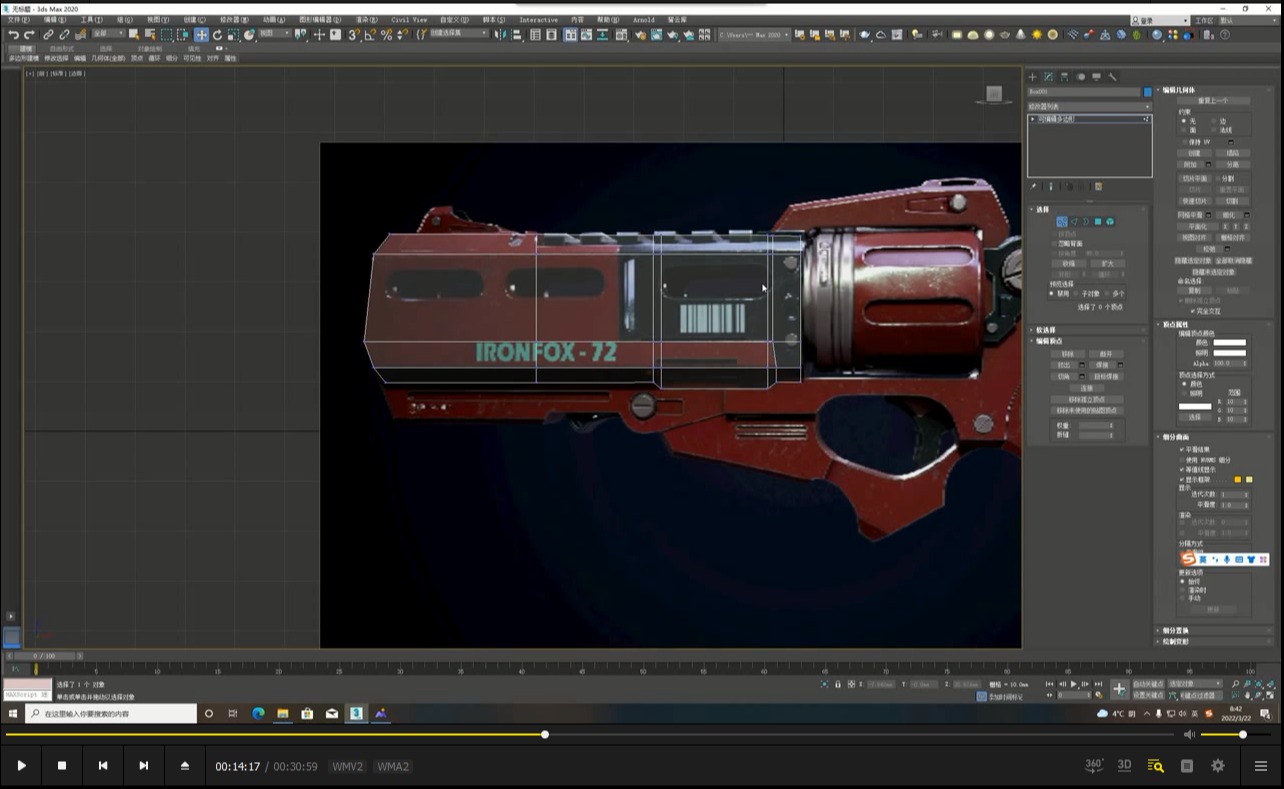Select Polygon sub-object level icon

click(x=1098, y=221)
